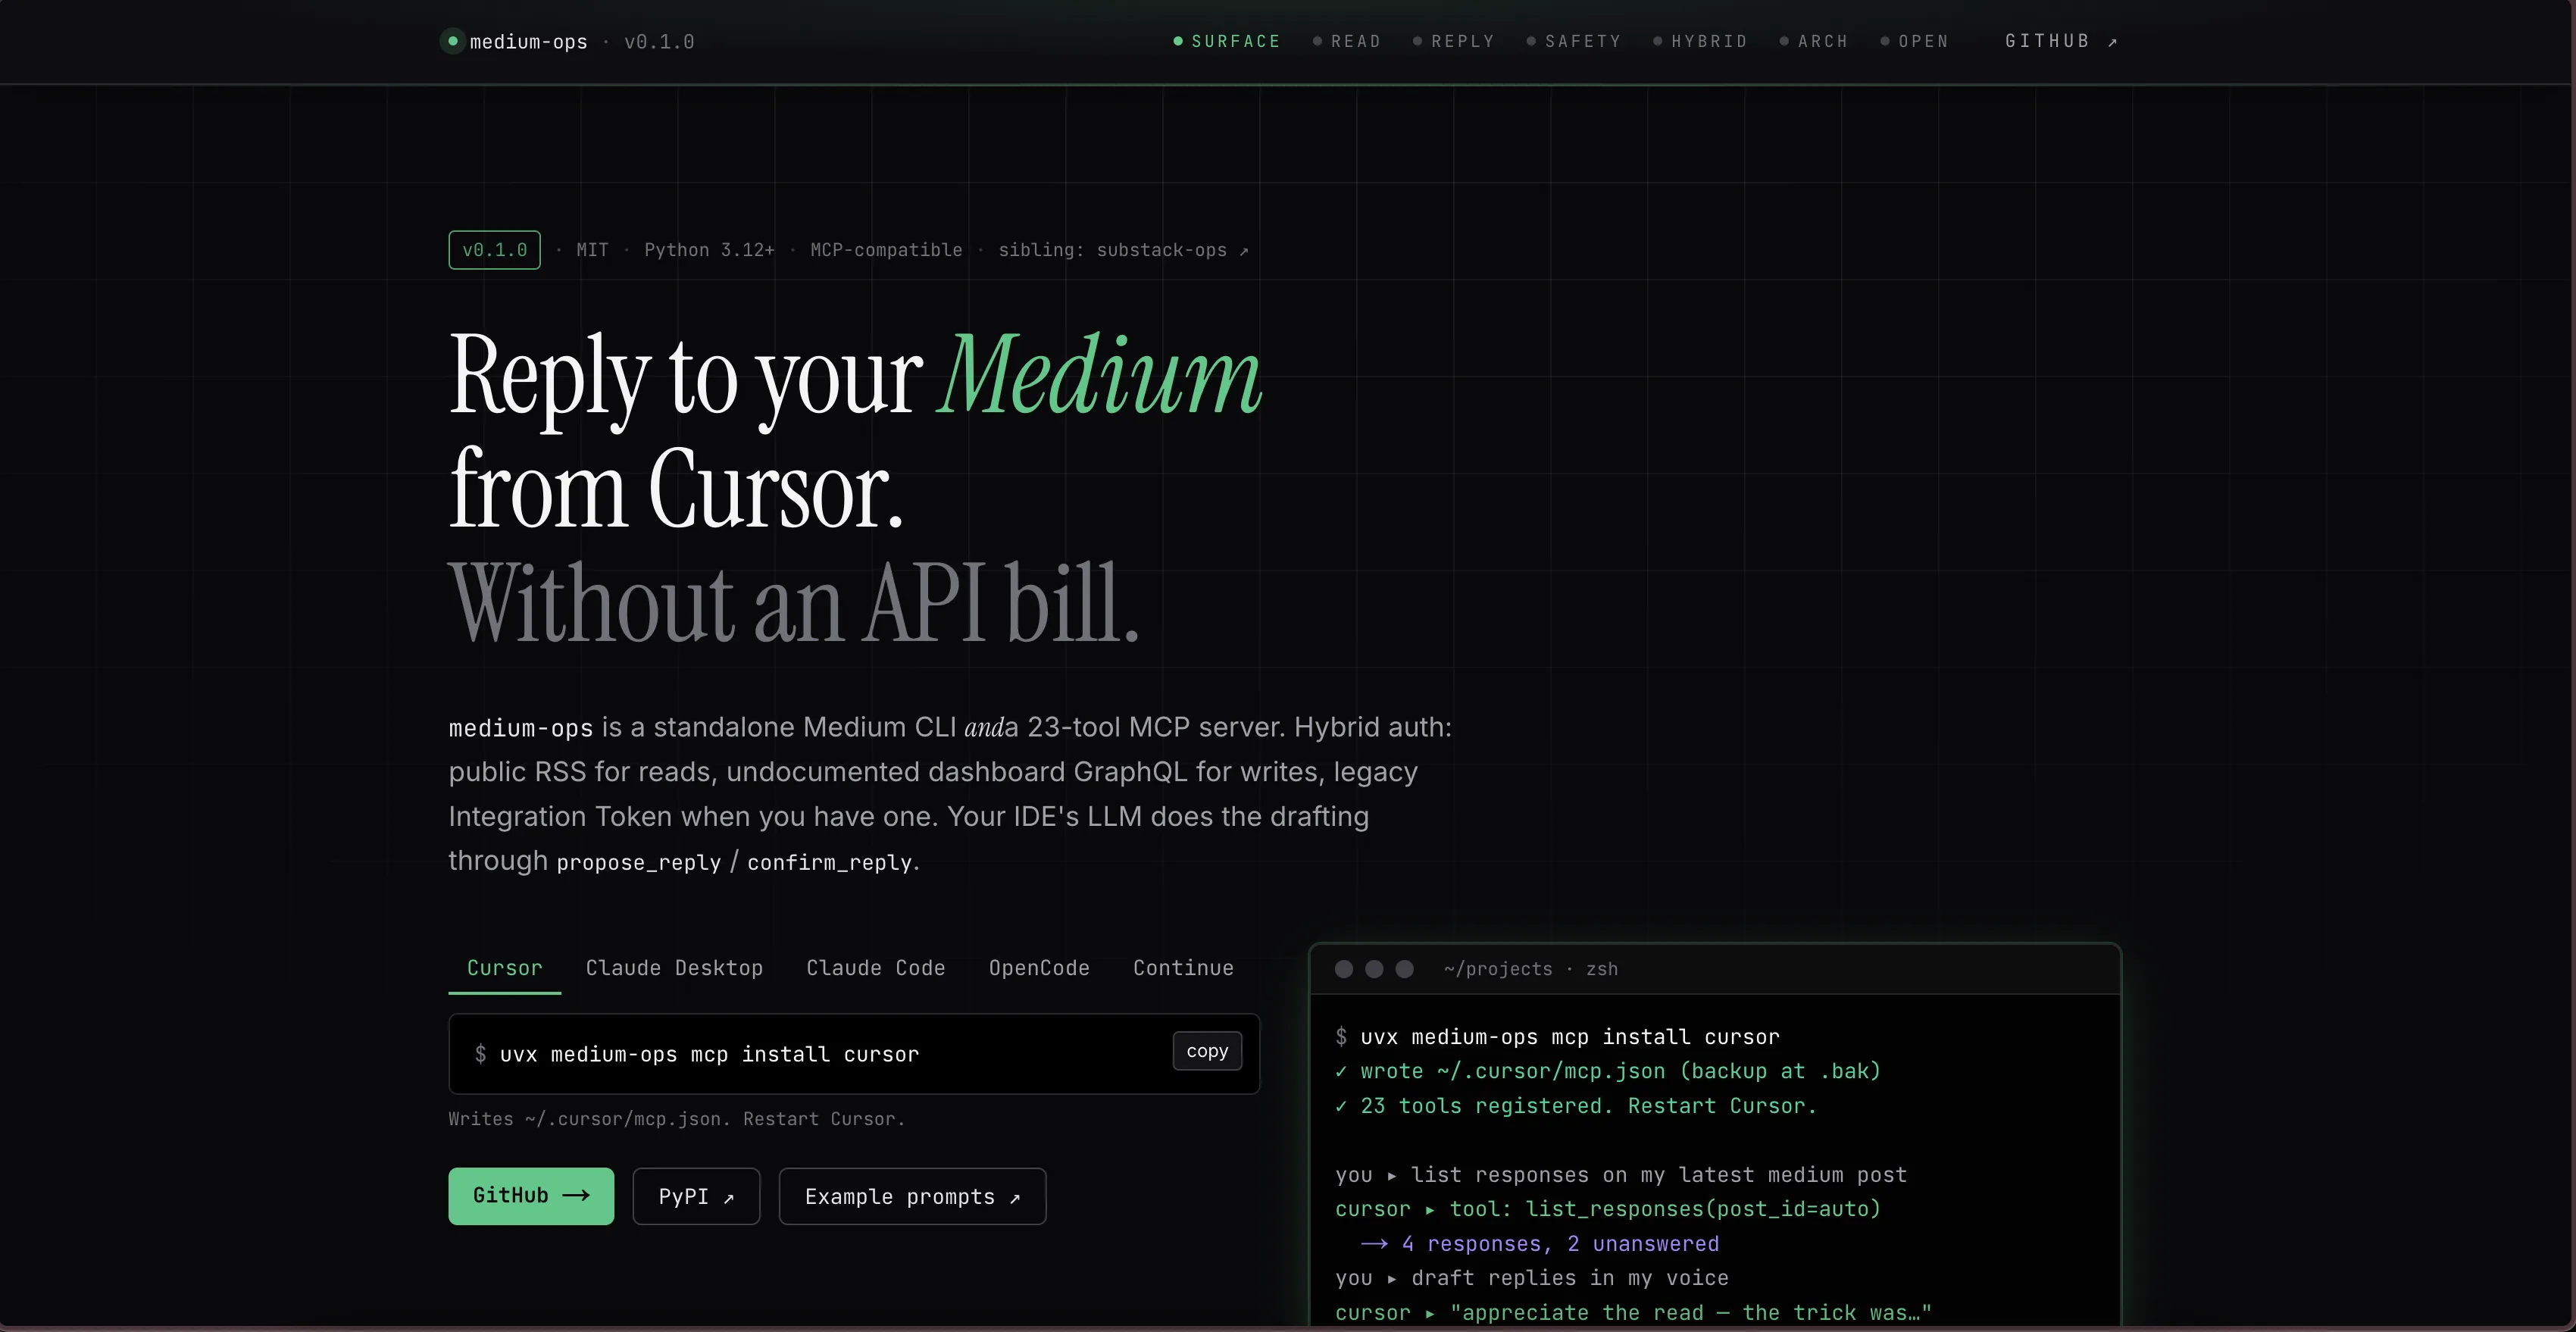Switch to the Claude Desktop tab
This screenshot has height=1332, width=2576.
tap(674, 968)
